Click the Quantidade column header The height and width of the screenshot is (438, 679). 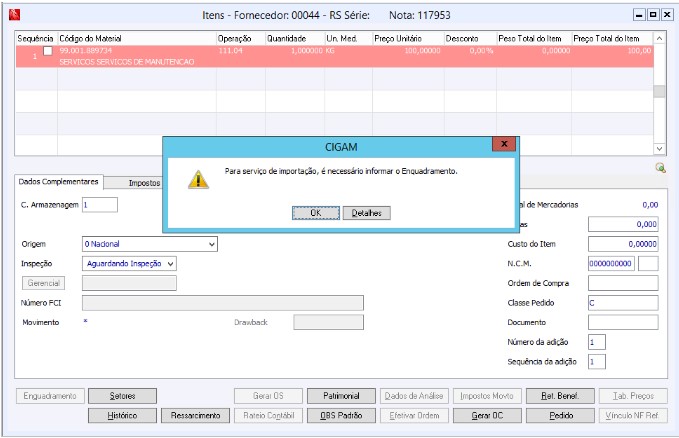tap(295, 39)
